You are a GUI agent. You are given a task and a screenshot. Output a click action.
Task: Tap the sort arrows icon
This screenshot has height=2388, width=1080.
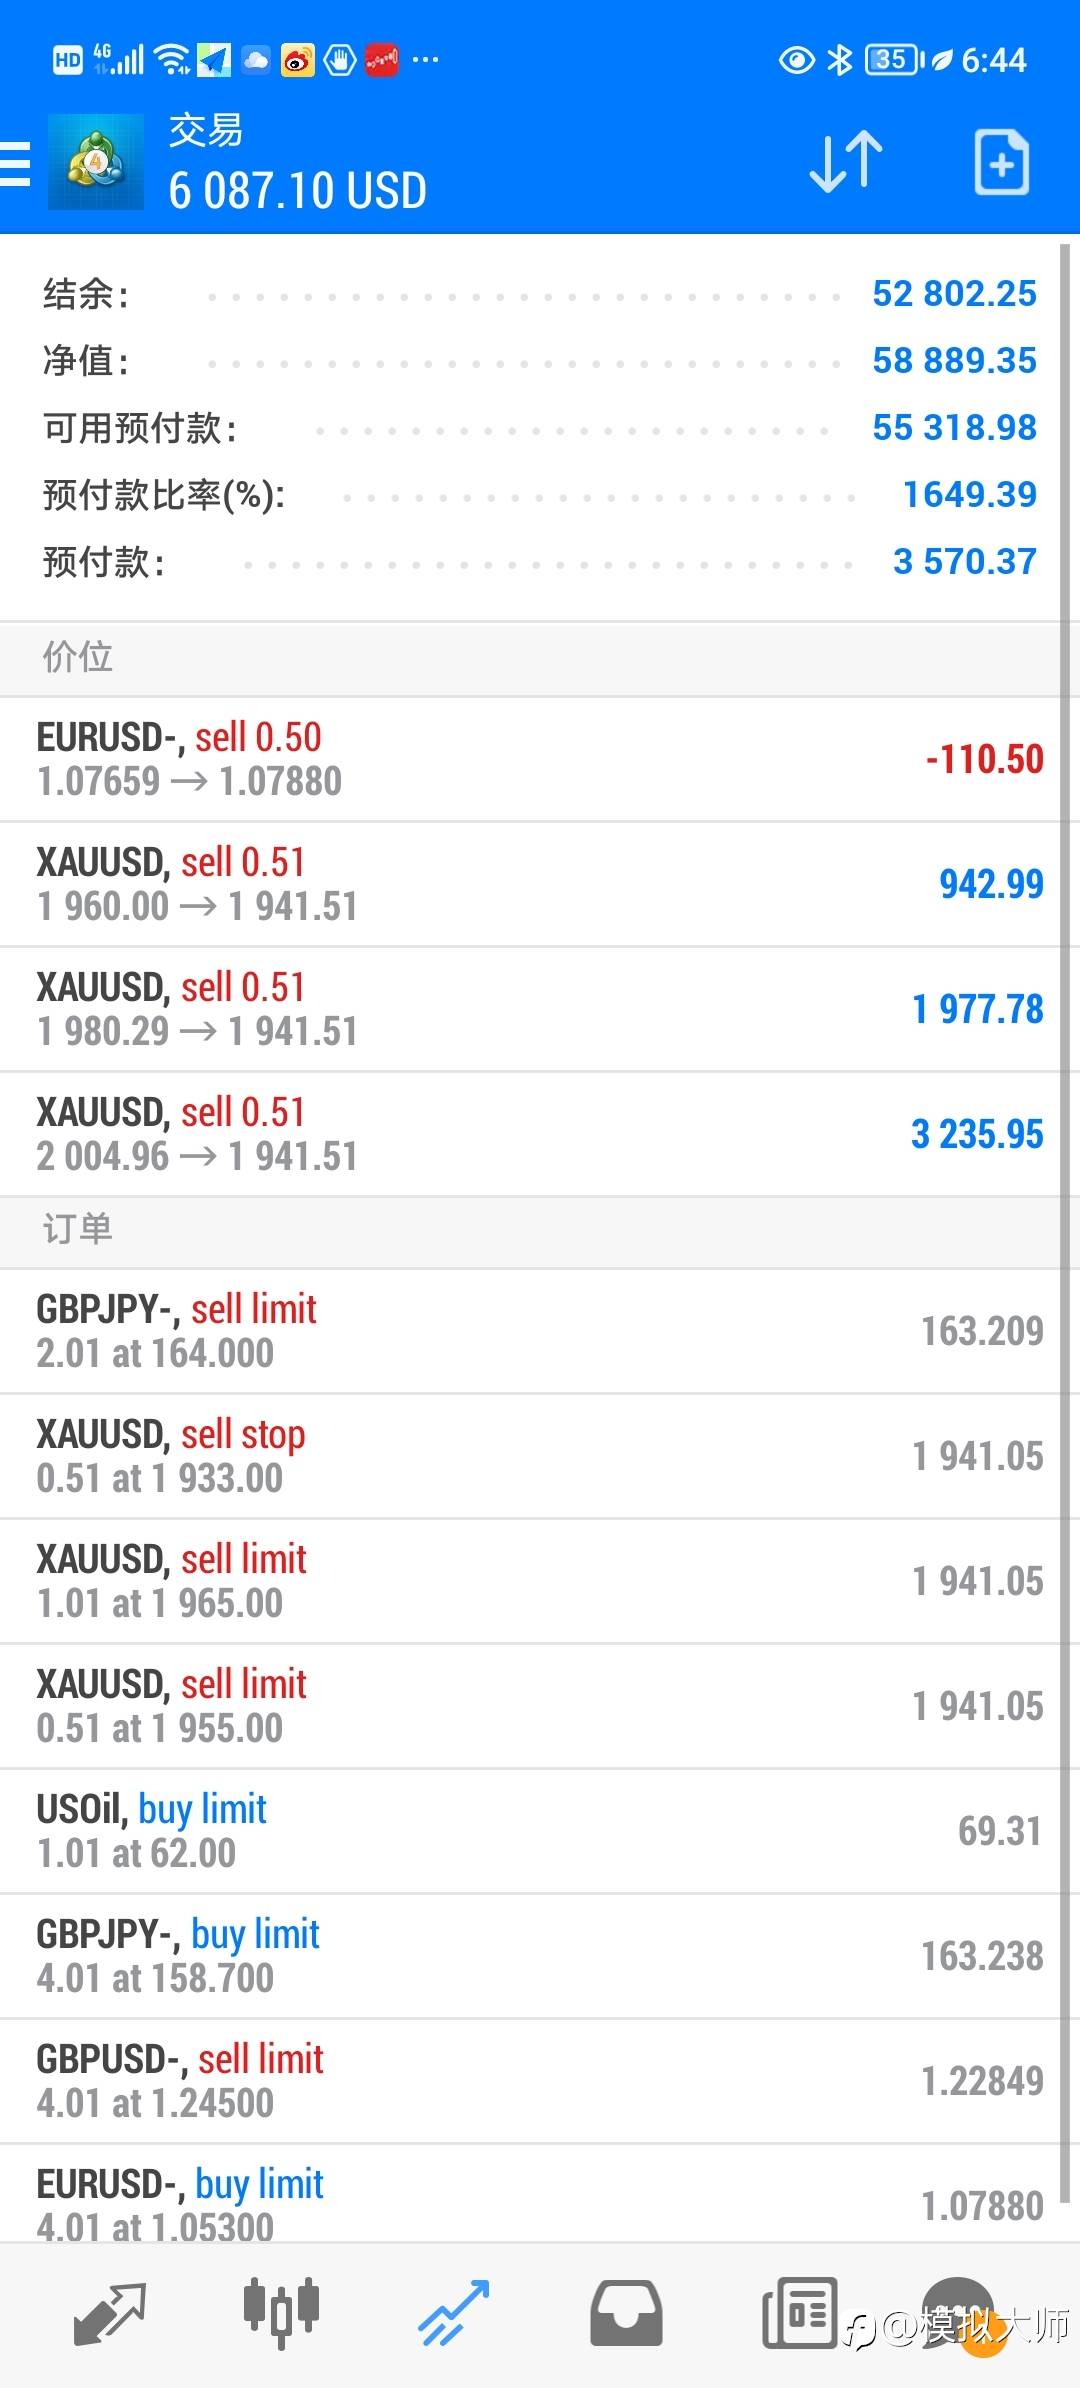click(846, 162)
